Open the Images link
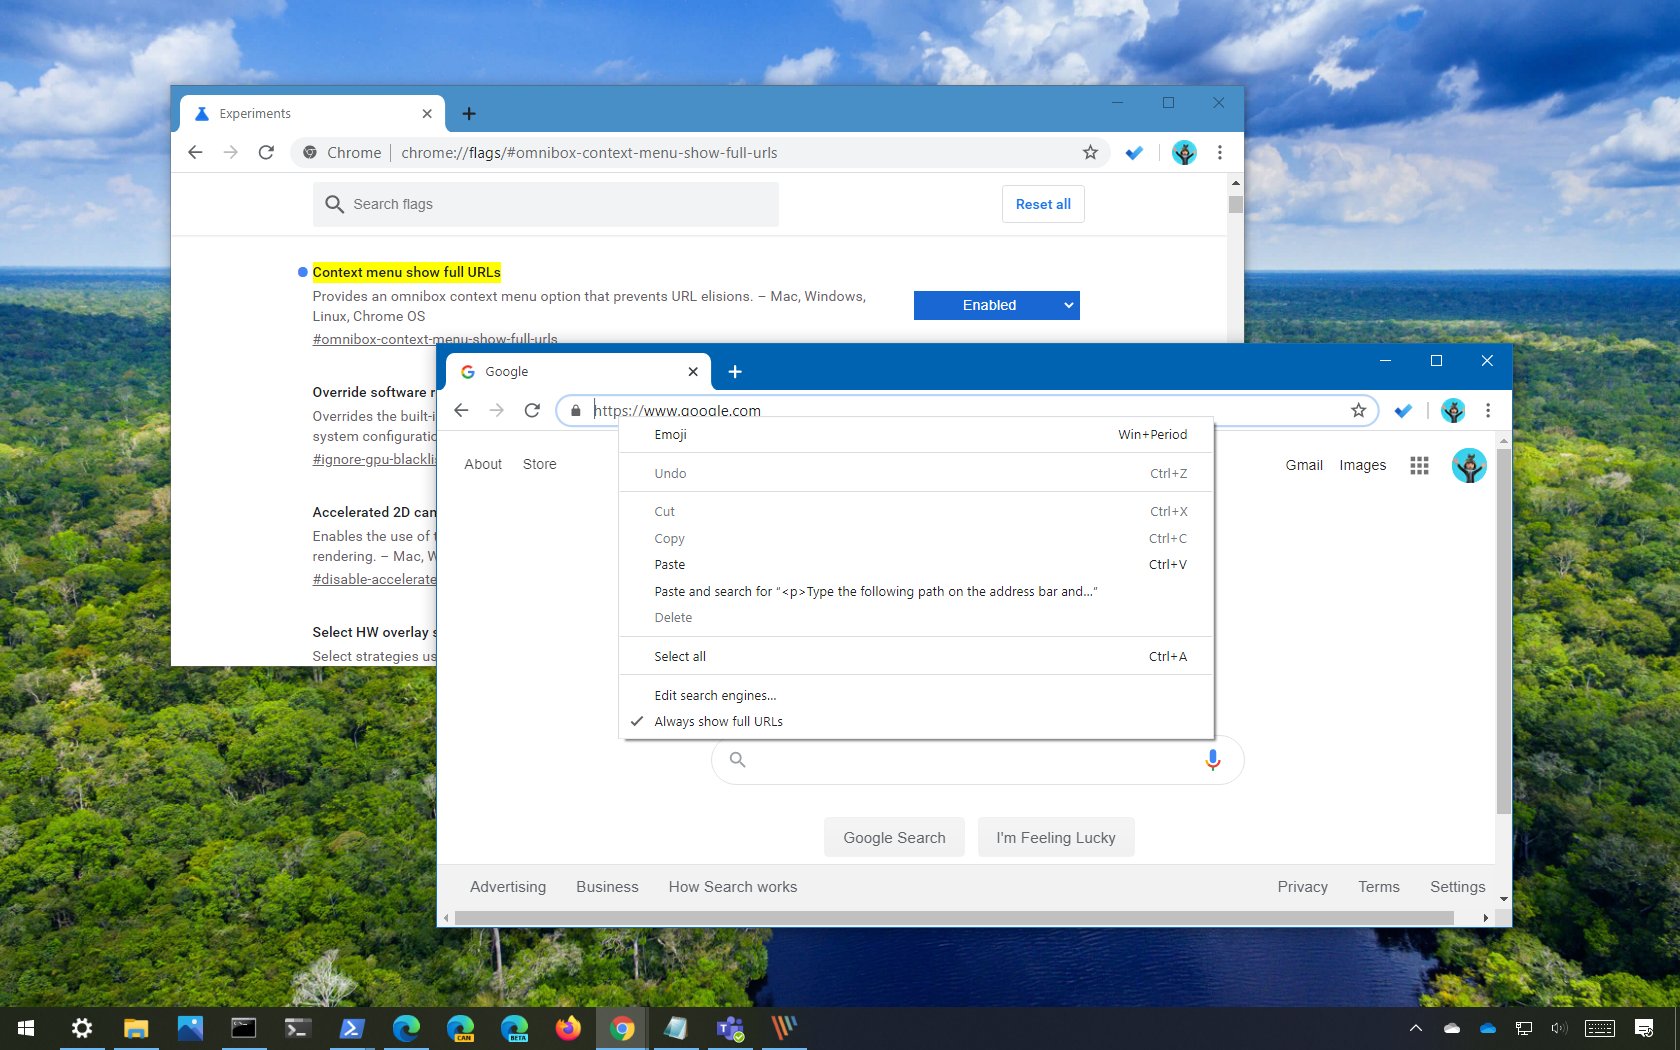This screenshot has height=1050, width=1680. click(1362, 465)
